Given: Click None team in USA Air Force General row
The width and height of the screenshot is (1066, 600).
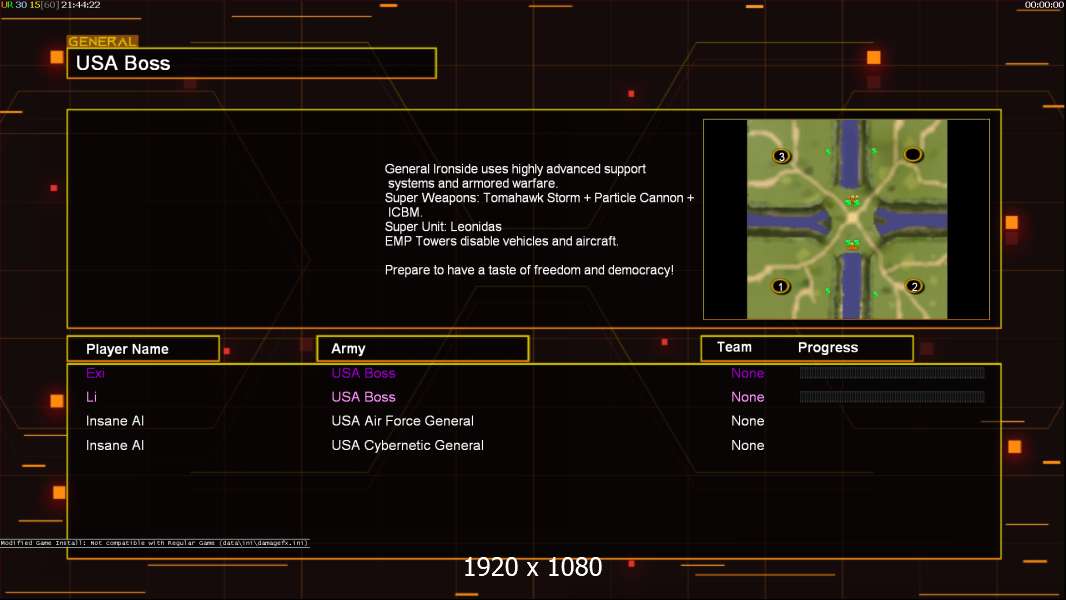Looking at the screenshot, I should 747,421.
